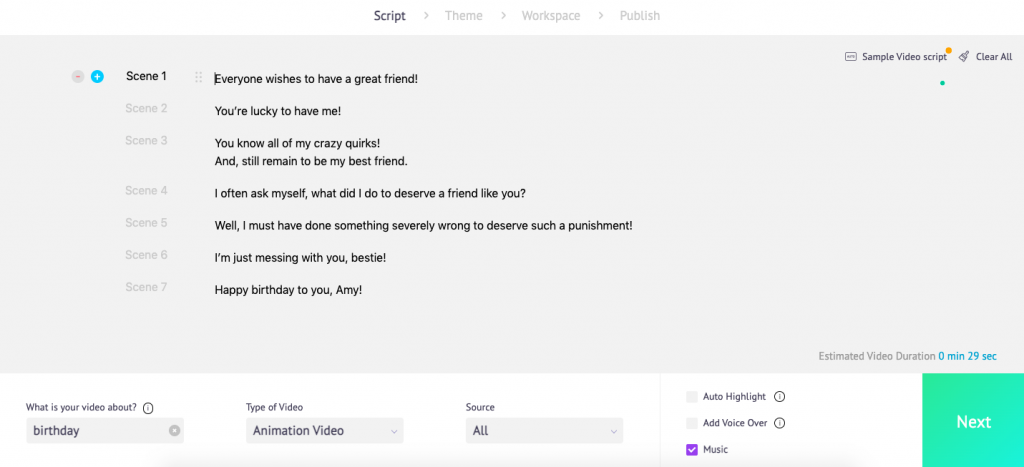Viewport: 1024px width, 467px height.
Task: Go to the Theme step
Action: pyautogui.click(x=464, y=16)
